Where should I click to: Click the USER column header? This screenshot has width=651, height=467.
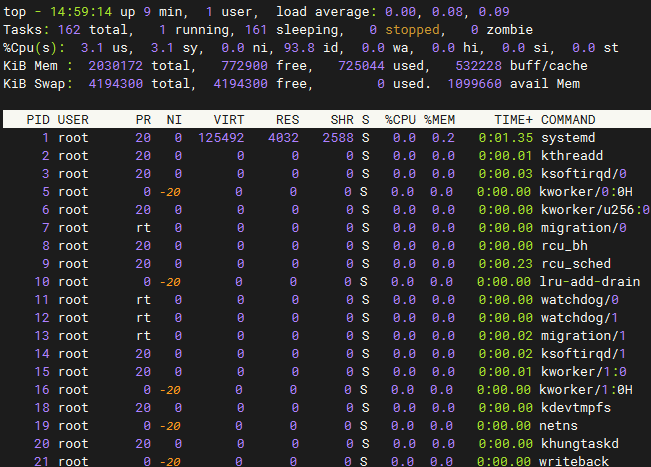73,120
